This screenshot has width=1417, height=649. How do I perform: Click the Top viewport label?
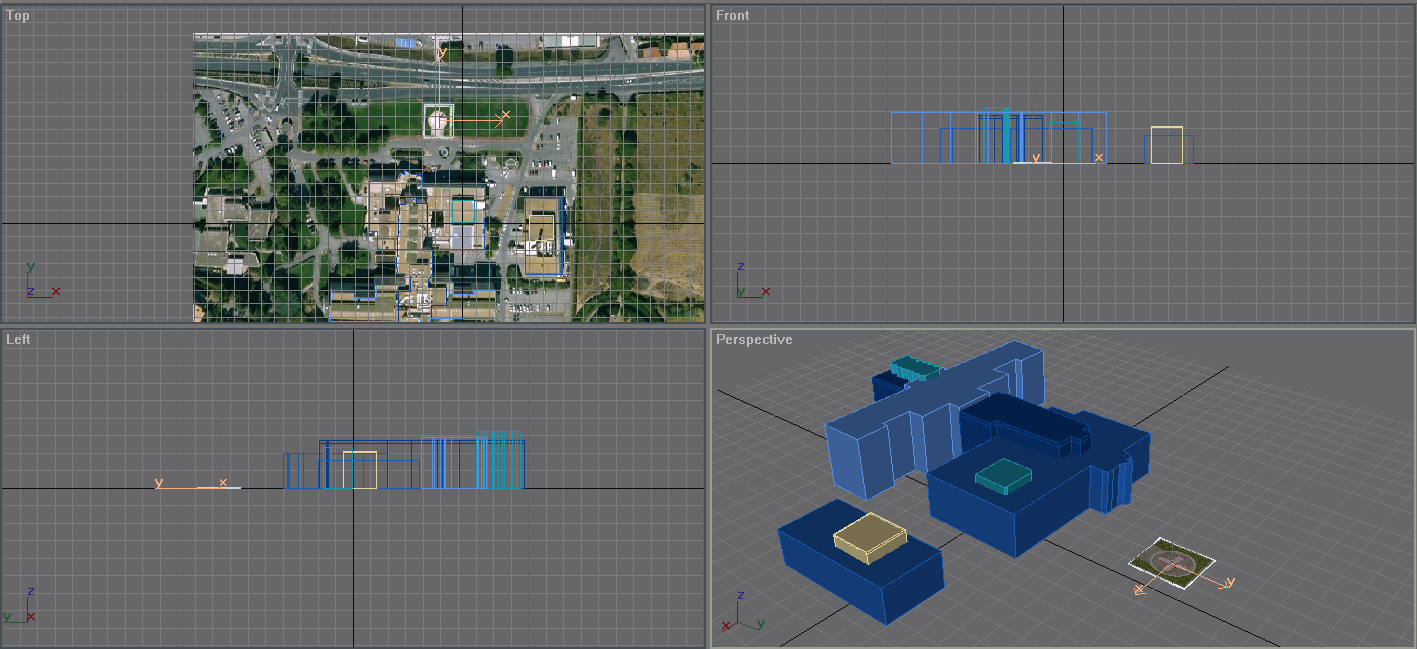pos(18,16)
